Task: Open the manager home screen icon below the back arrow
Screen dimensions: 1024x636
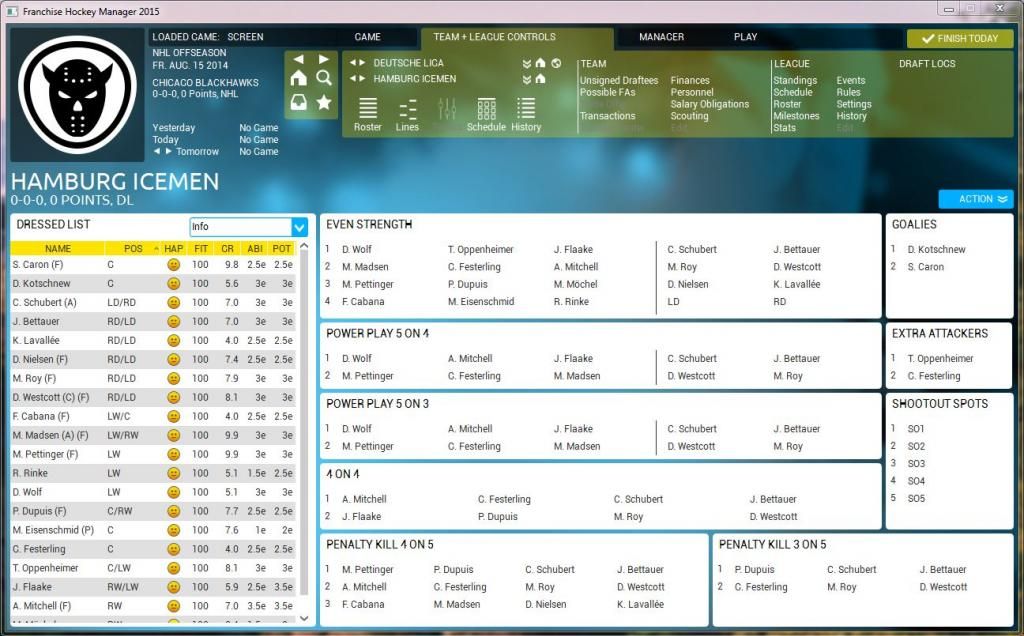Action: click(298, 78)
